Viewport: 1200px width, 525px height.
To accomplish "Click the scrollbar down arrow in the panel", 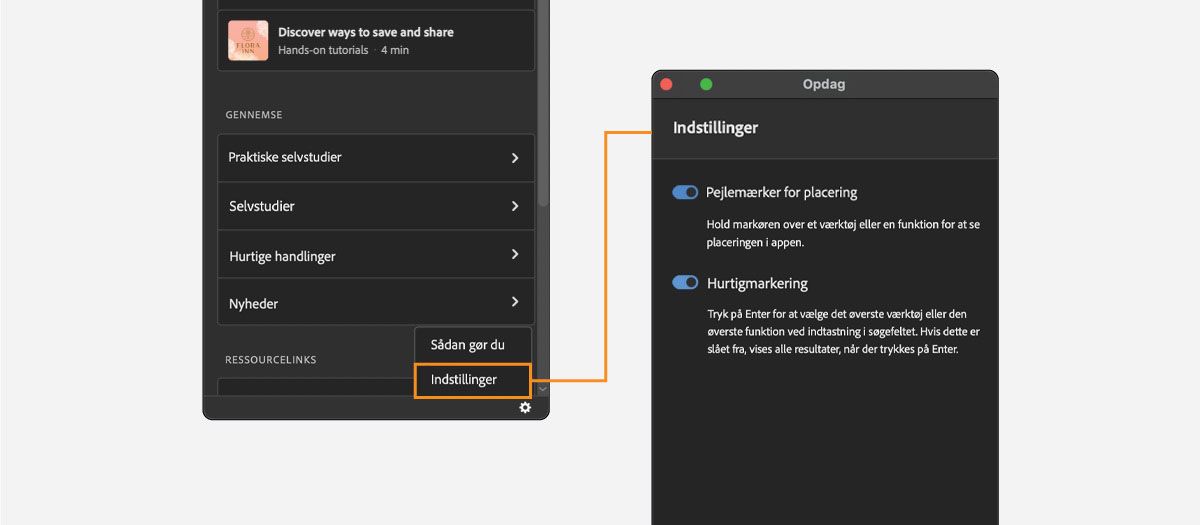I will 543,388.
